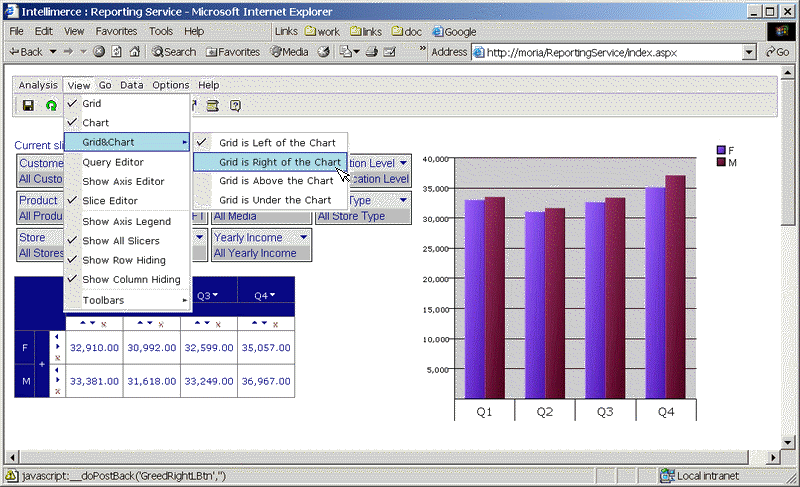Screen dimensions: 800x487
Task: Move row F with right arrow icon
Action: pos(58,347)
